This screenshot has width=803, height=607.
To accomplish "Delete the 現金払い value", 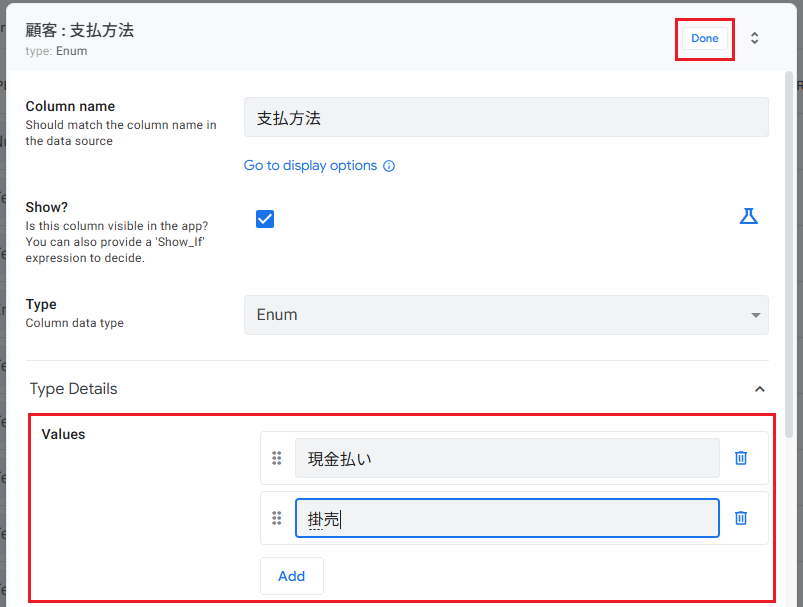I will pos(741,458).
